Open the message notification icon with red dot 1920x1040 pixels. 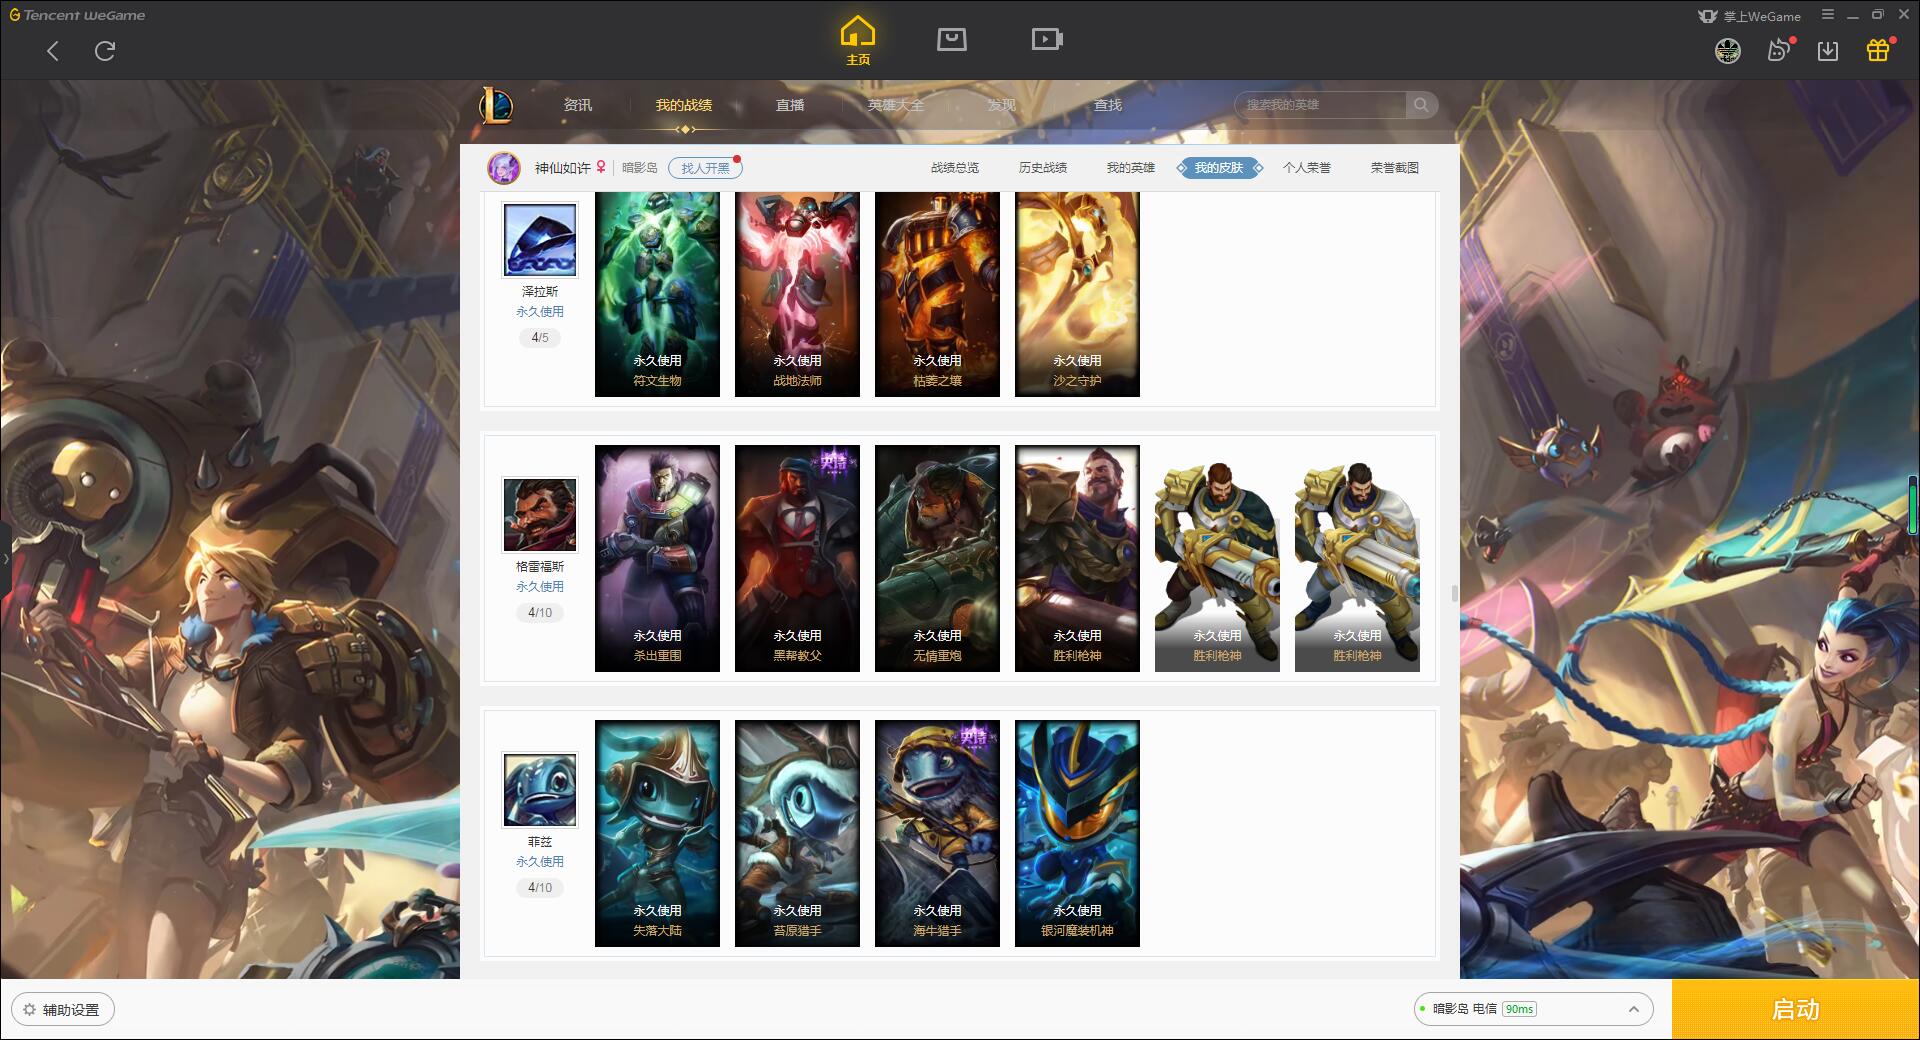[x=1779, y=50]
